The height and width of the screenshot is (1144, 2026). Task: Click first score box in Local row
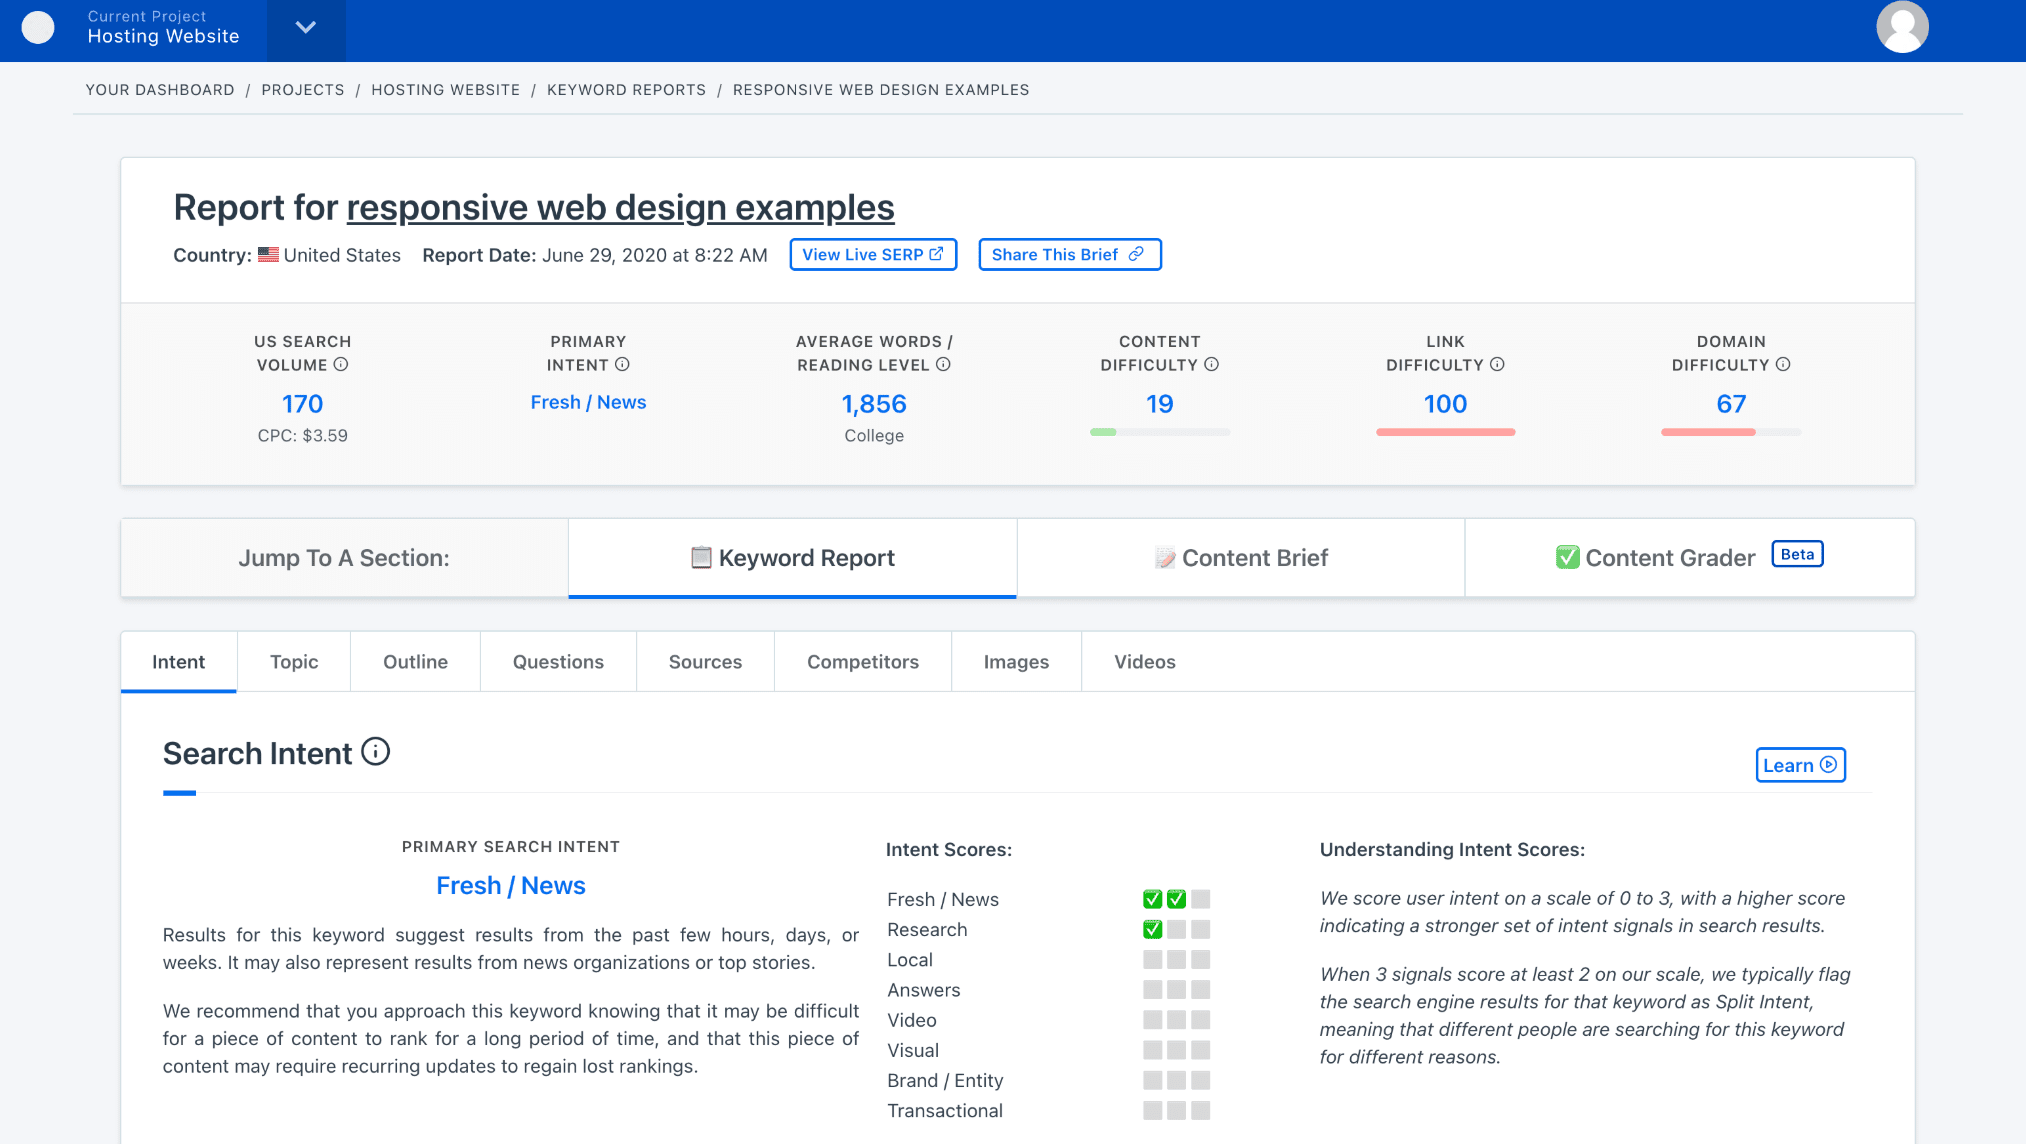1152,959
